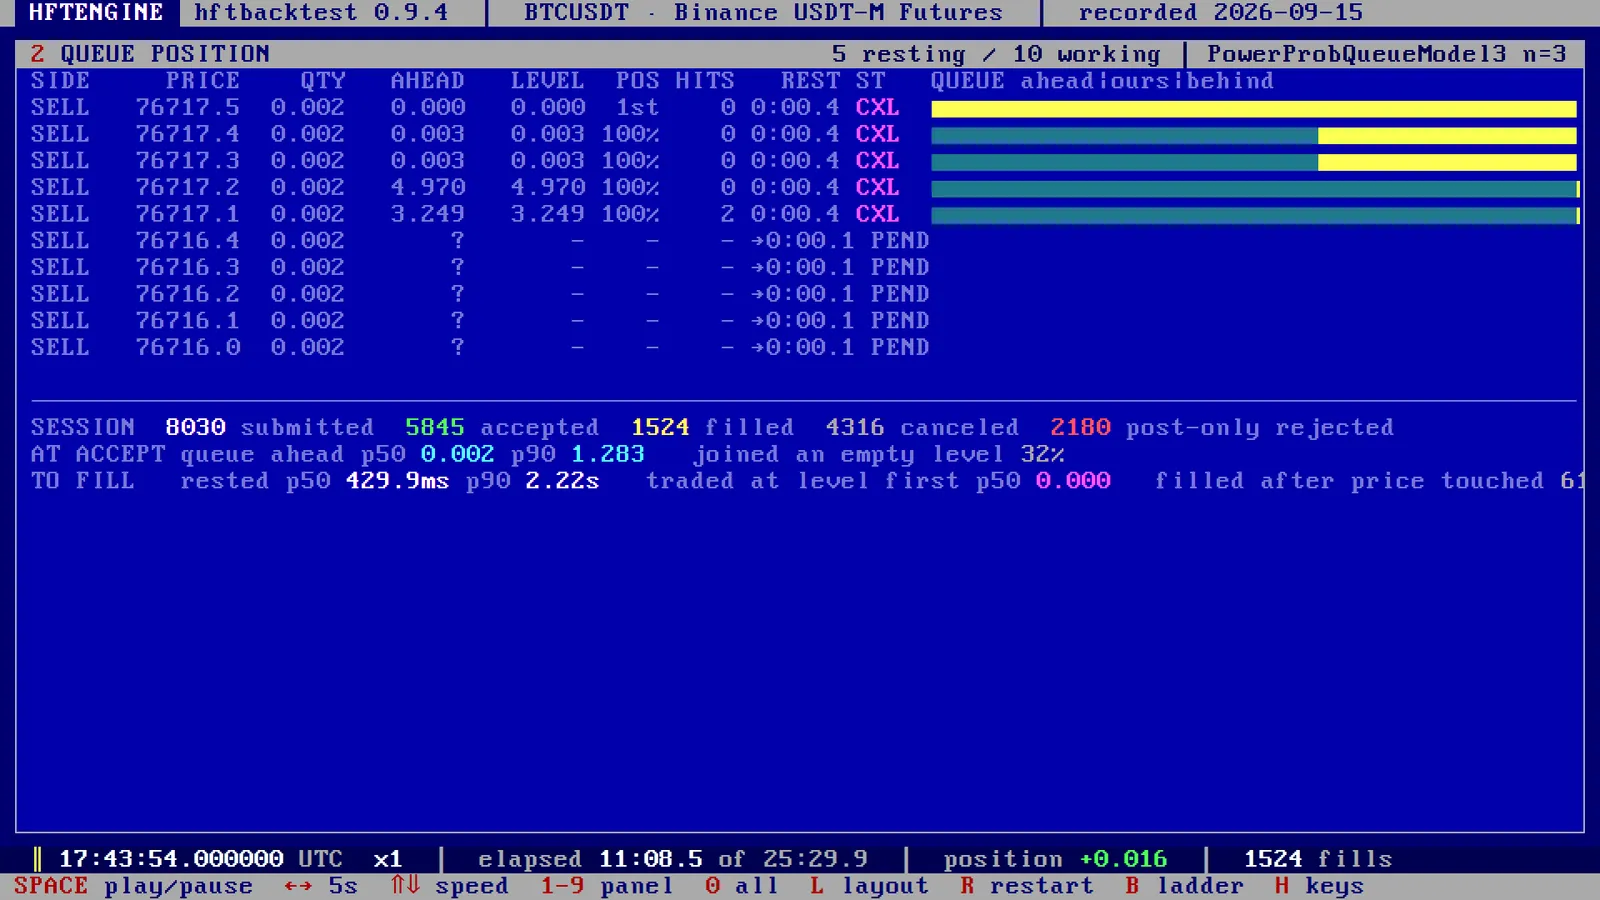Click price cell 76716.0
This screenshot has height=900, width=1600.
188,347
